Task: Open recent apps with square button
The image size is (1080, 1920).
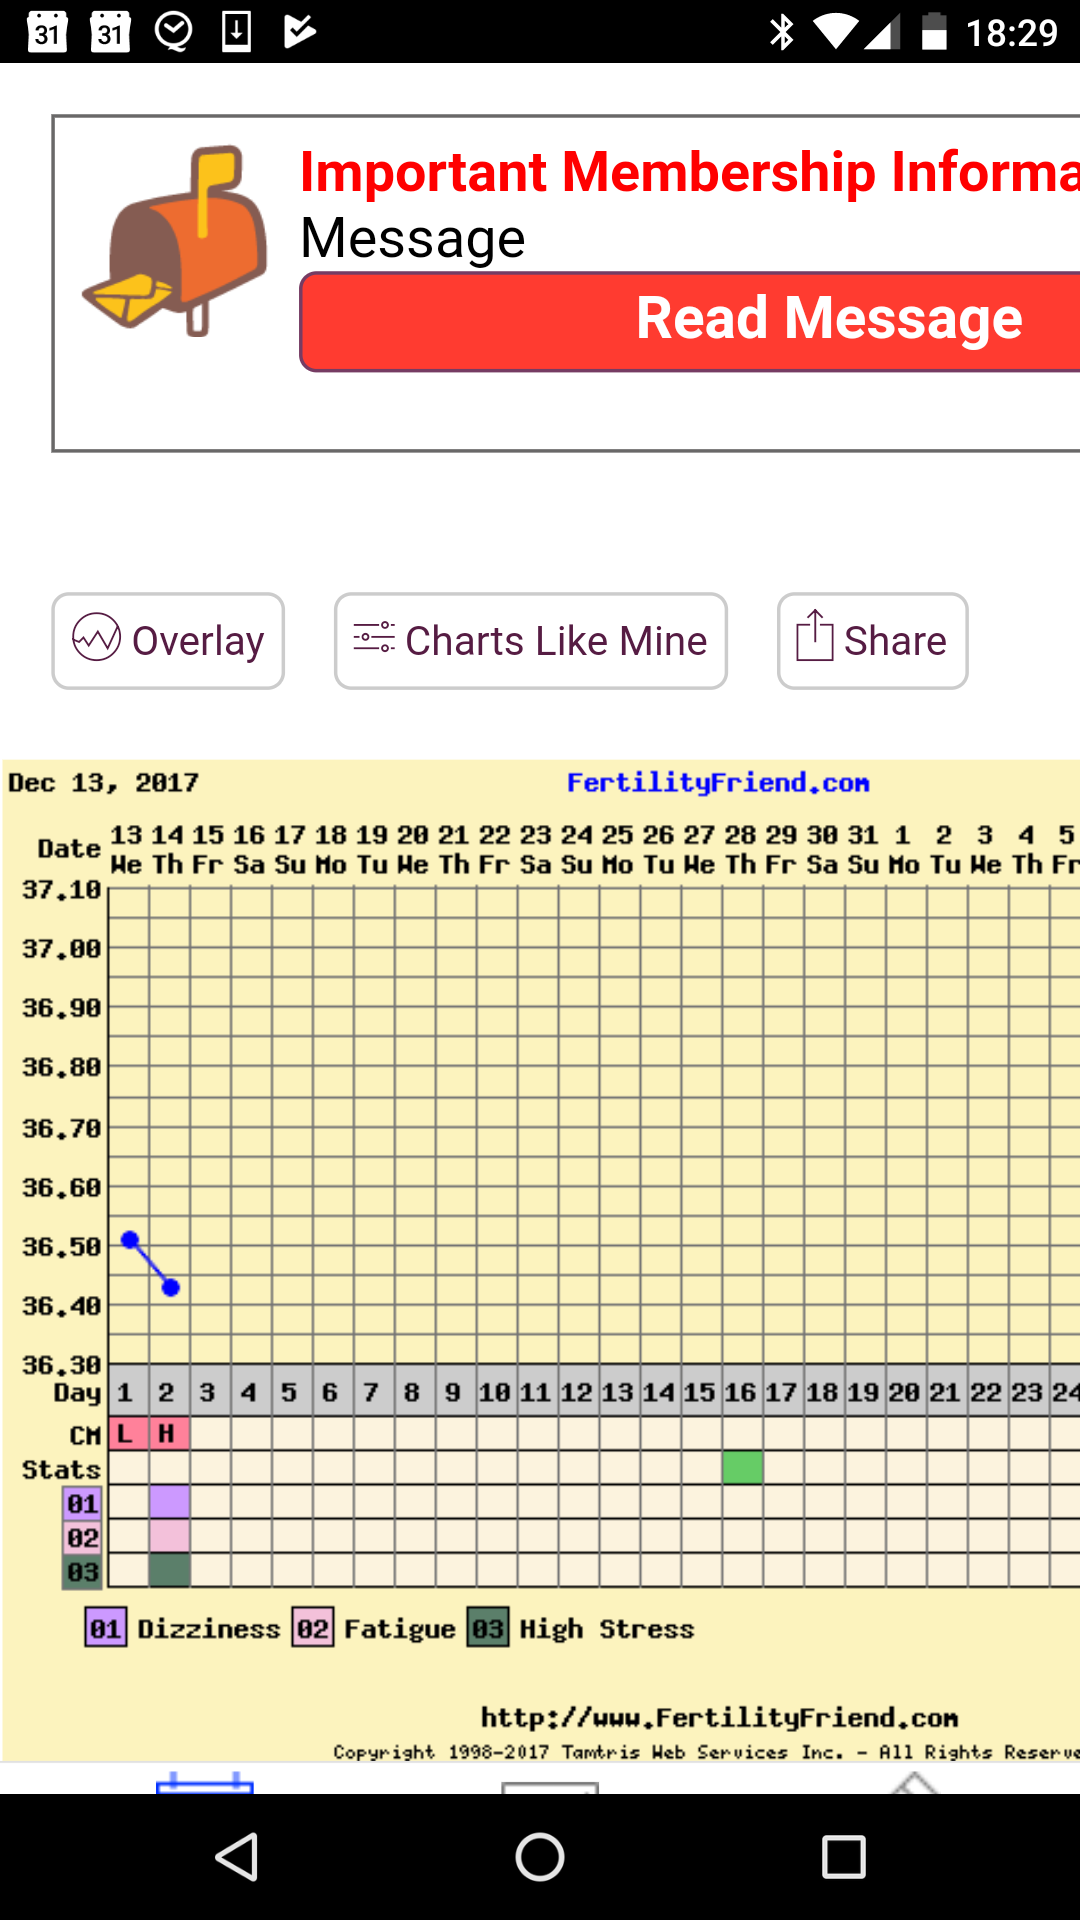Action: pos(843,1858)
